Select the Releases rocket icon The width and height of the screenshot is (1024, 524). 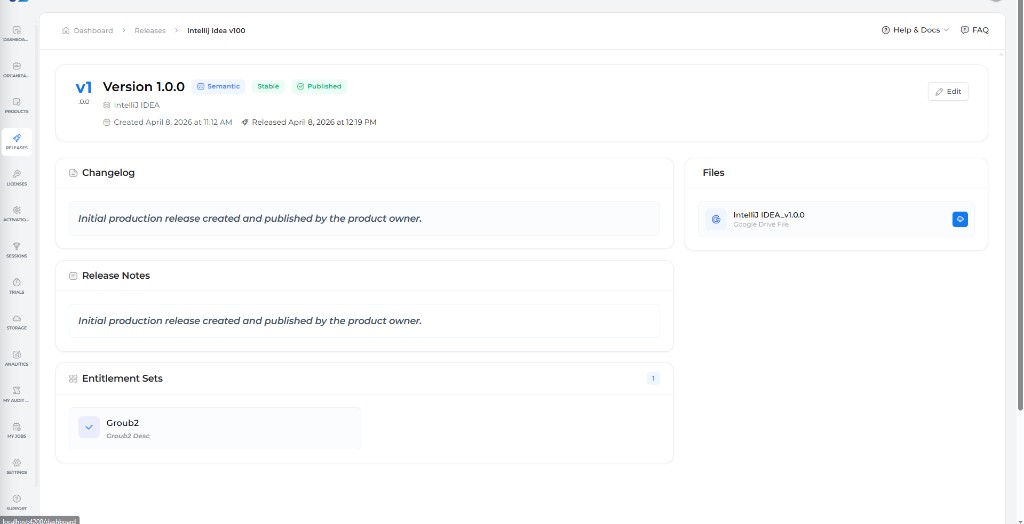17,141
